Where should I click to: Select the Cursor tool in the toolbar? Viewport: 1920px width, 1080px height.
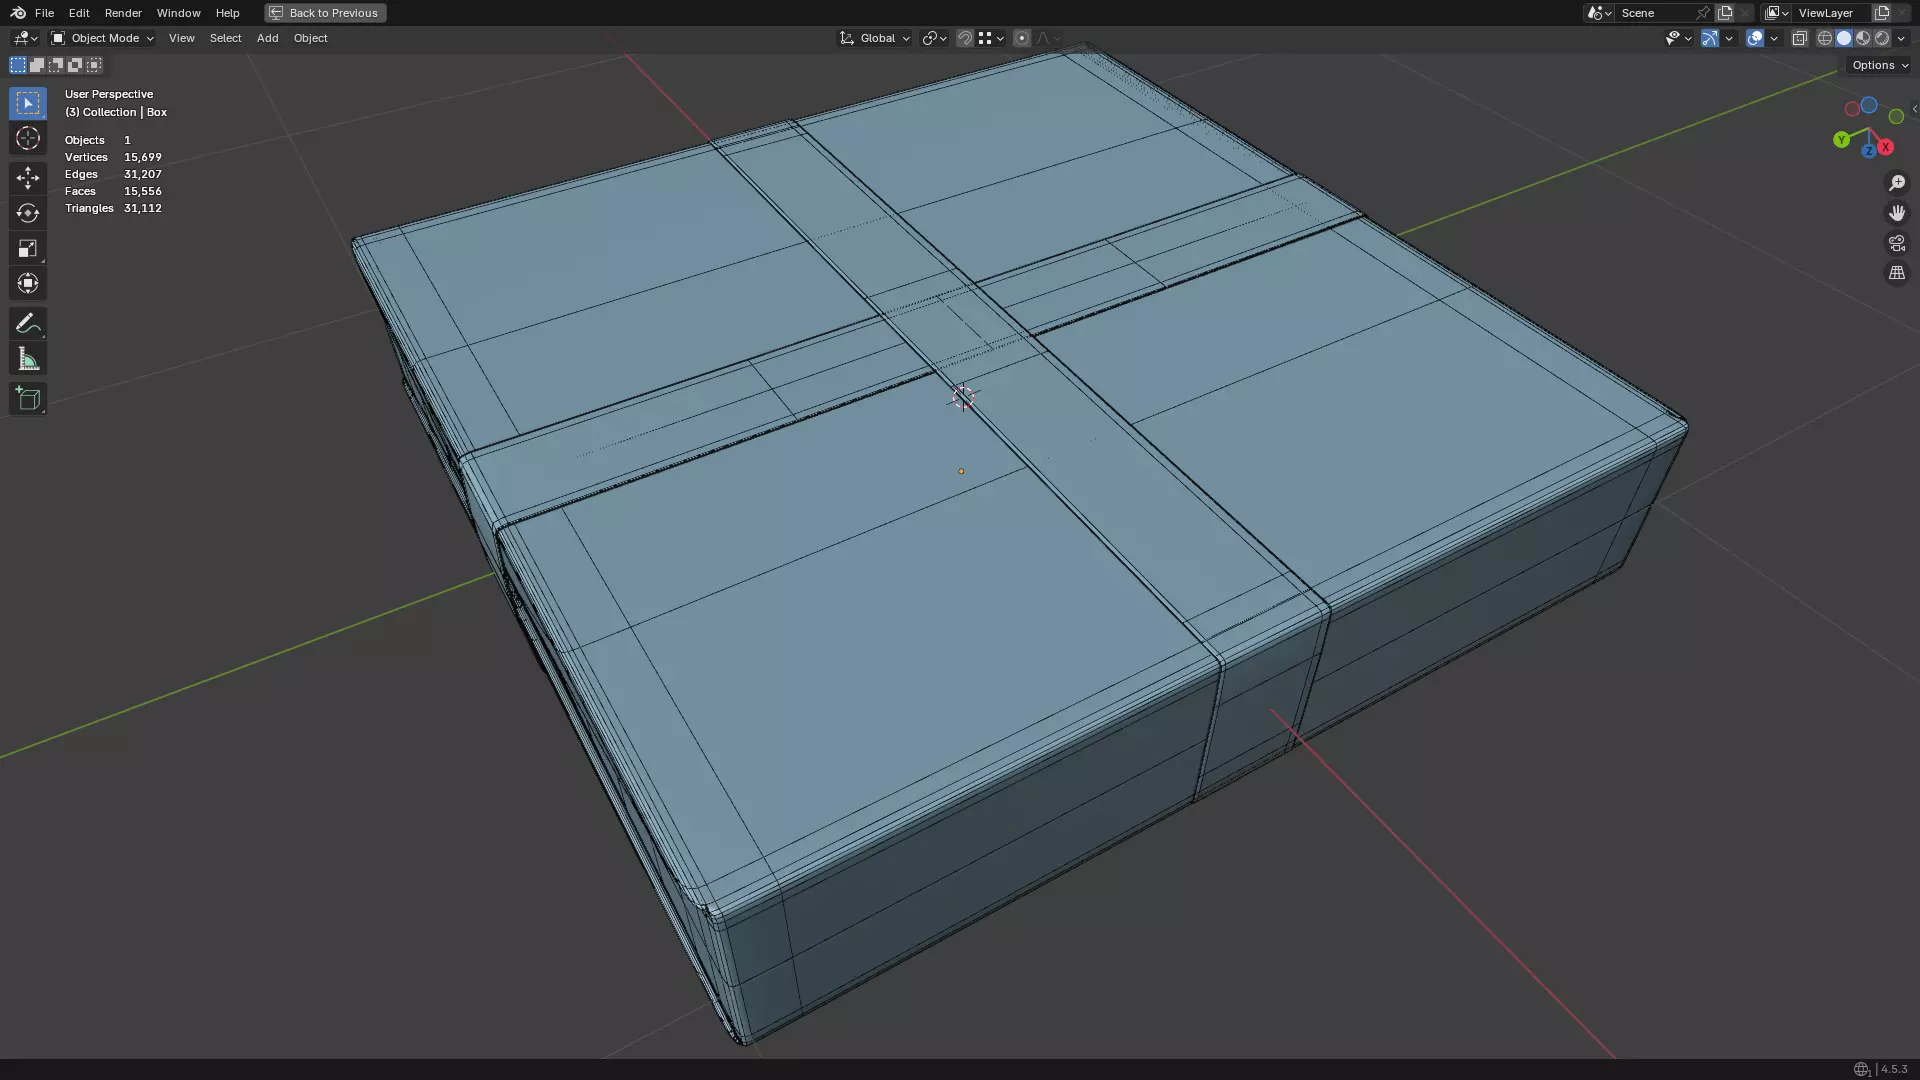[x=27, y=138]
